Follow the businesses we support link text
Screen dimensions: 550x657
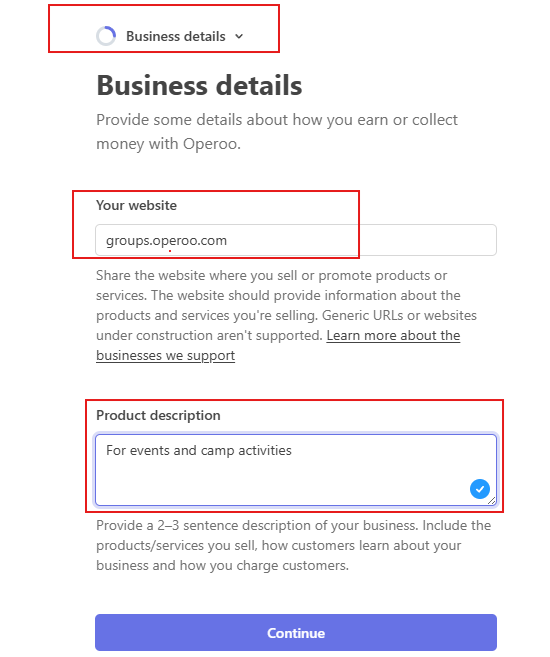click(x=165, y=356)
